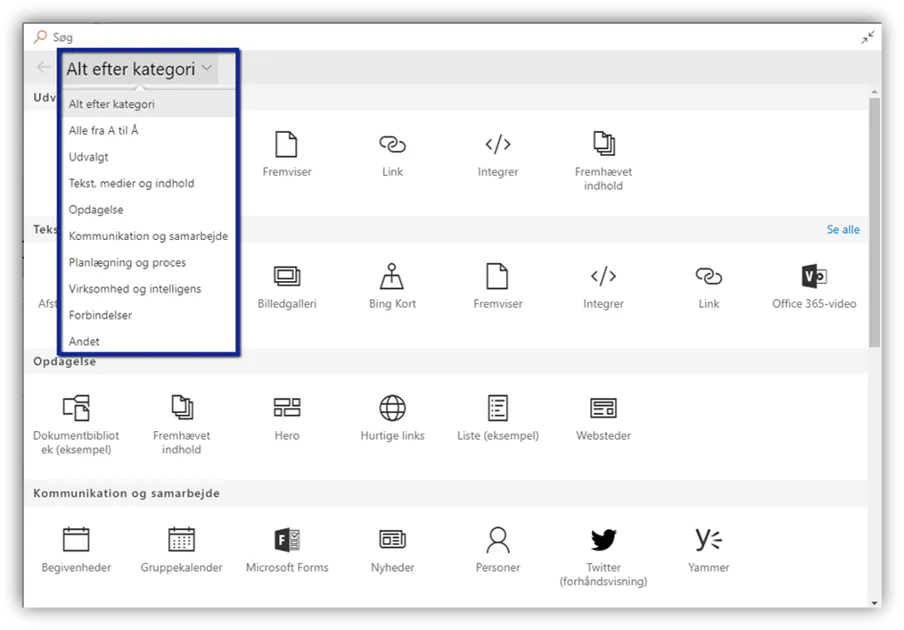The height and width of the screenshot is (630, 904).
Task: Add the Integrer web part under Udvalgt
Action: (498, 154)
